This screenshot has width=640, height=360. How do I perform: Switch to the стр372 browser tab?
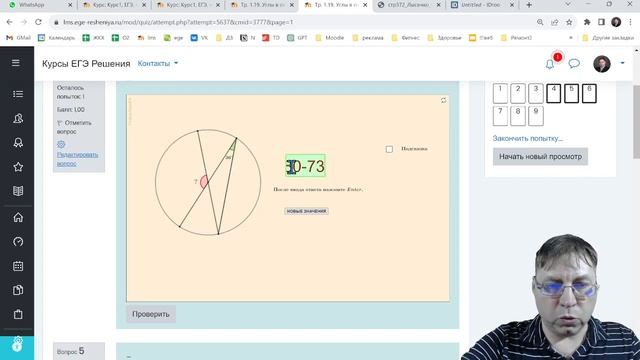[409, 5]
